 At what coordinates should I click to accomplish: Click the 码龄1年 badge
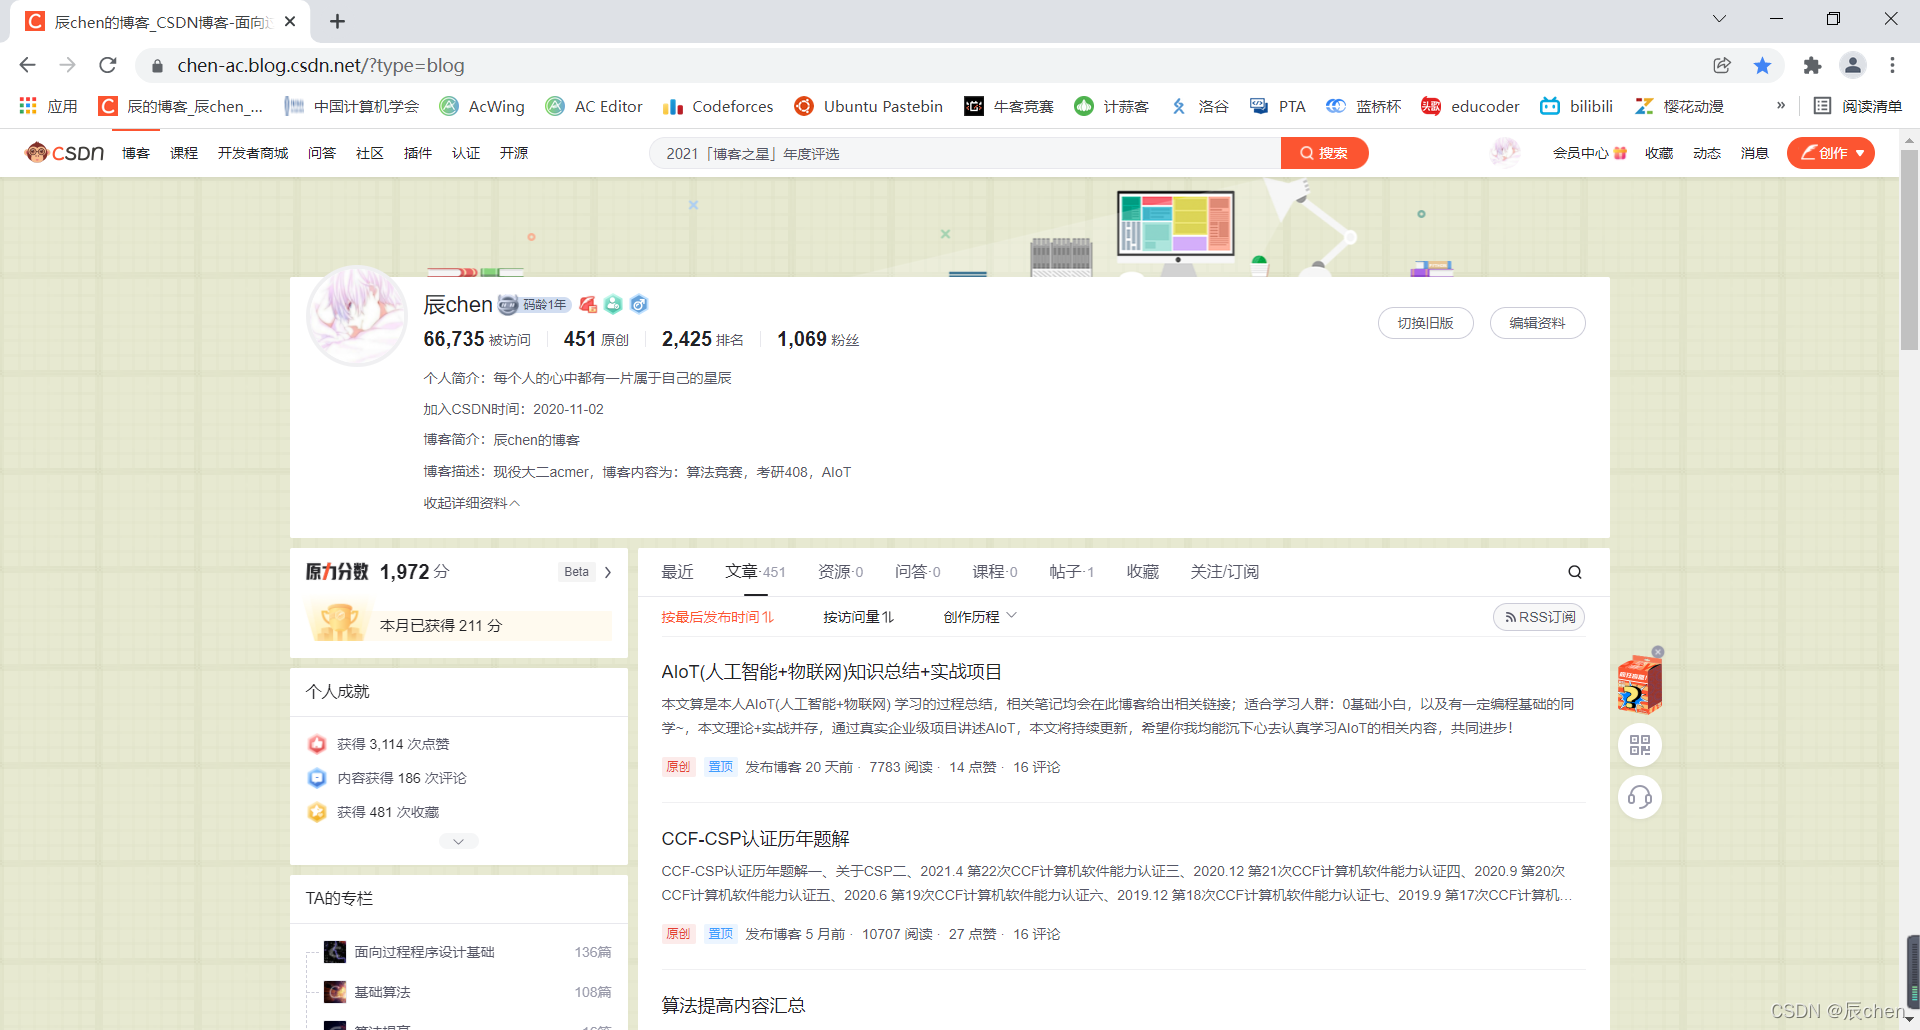(535, 304)
